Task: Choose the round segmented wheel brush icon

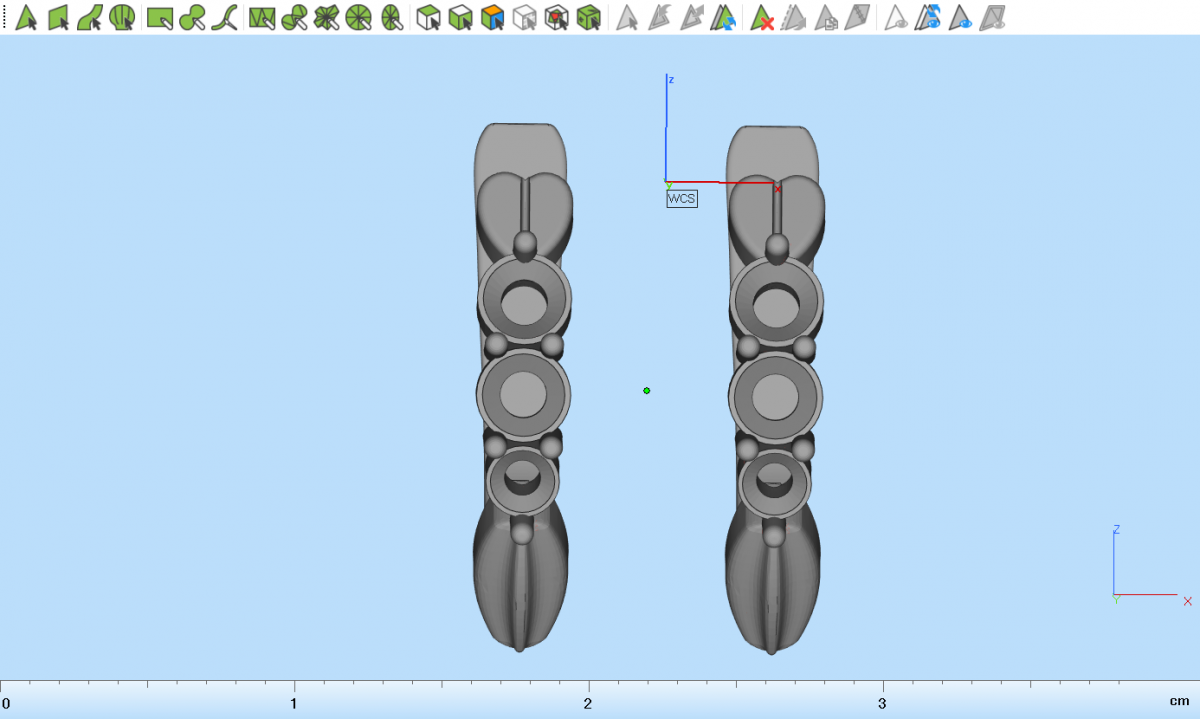Action: (x=359, y=17)
